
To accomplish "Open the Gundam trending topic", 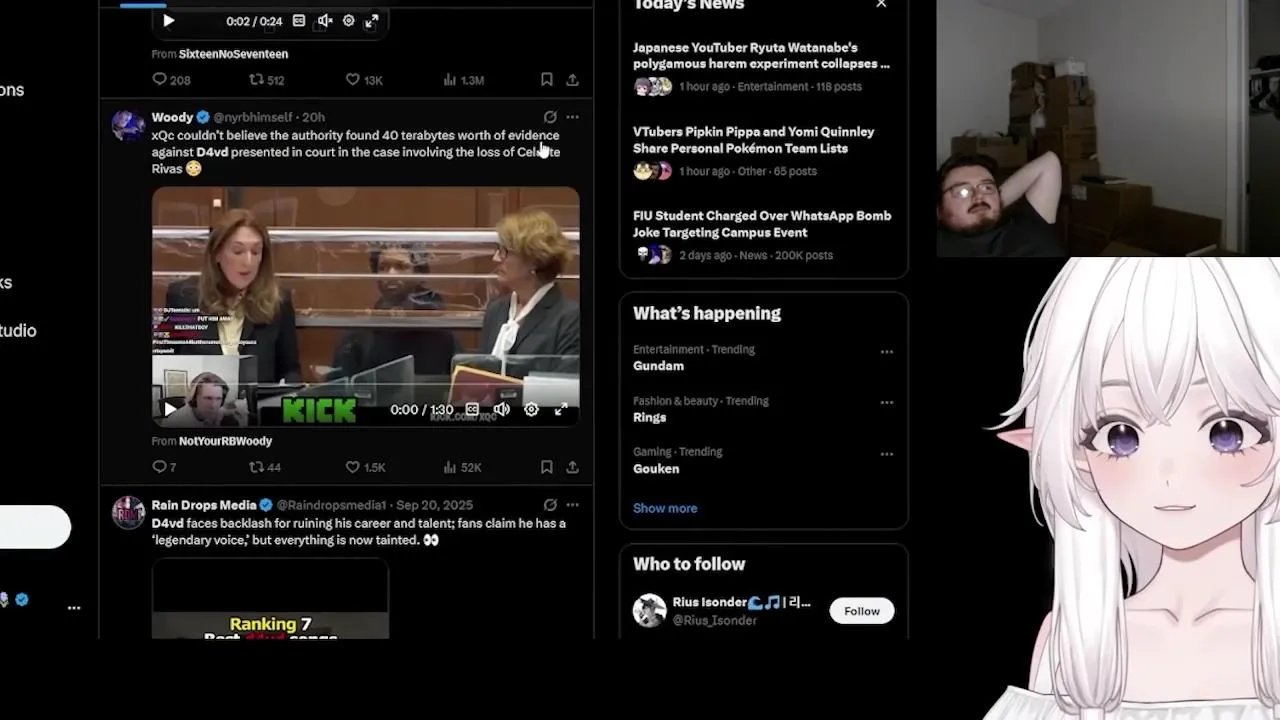I will [x=658, y=366].
